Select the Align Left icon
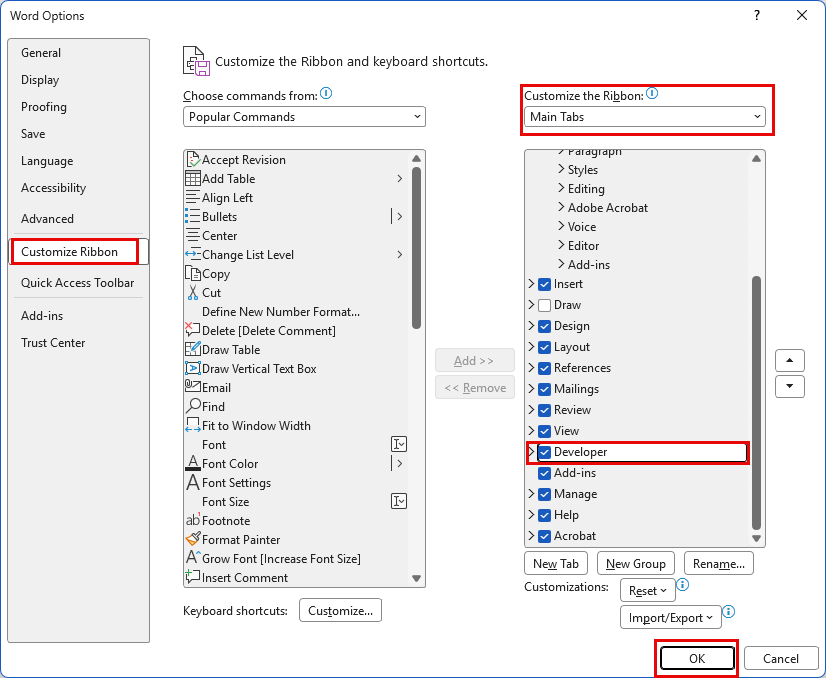 click(x=193, y=198)
